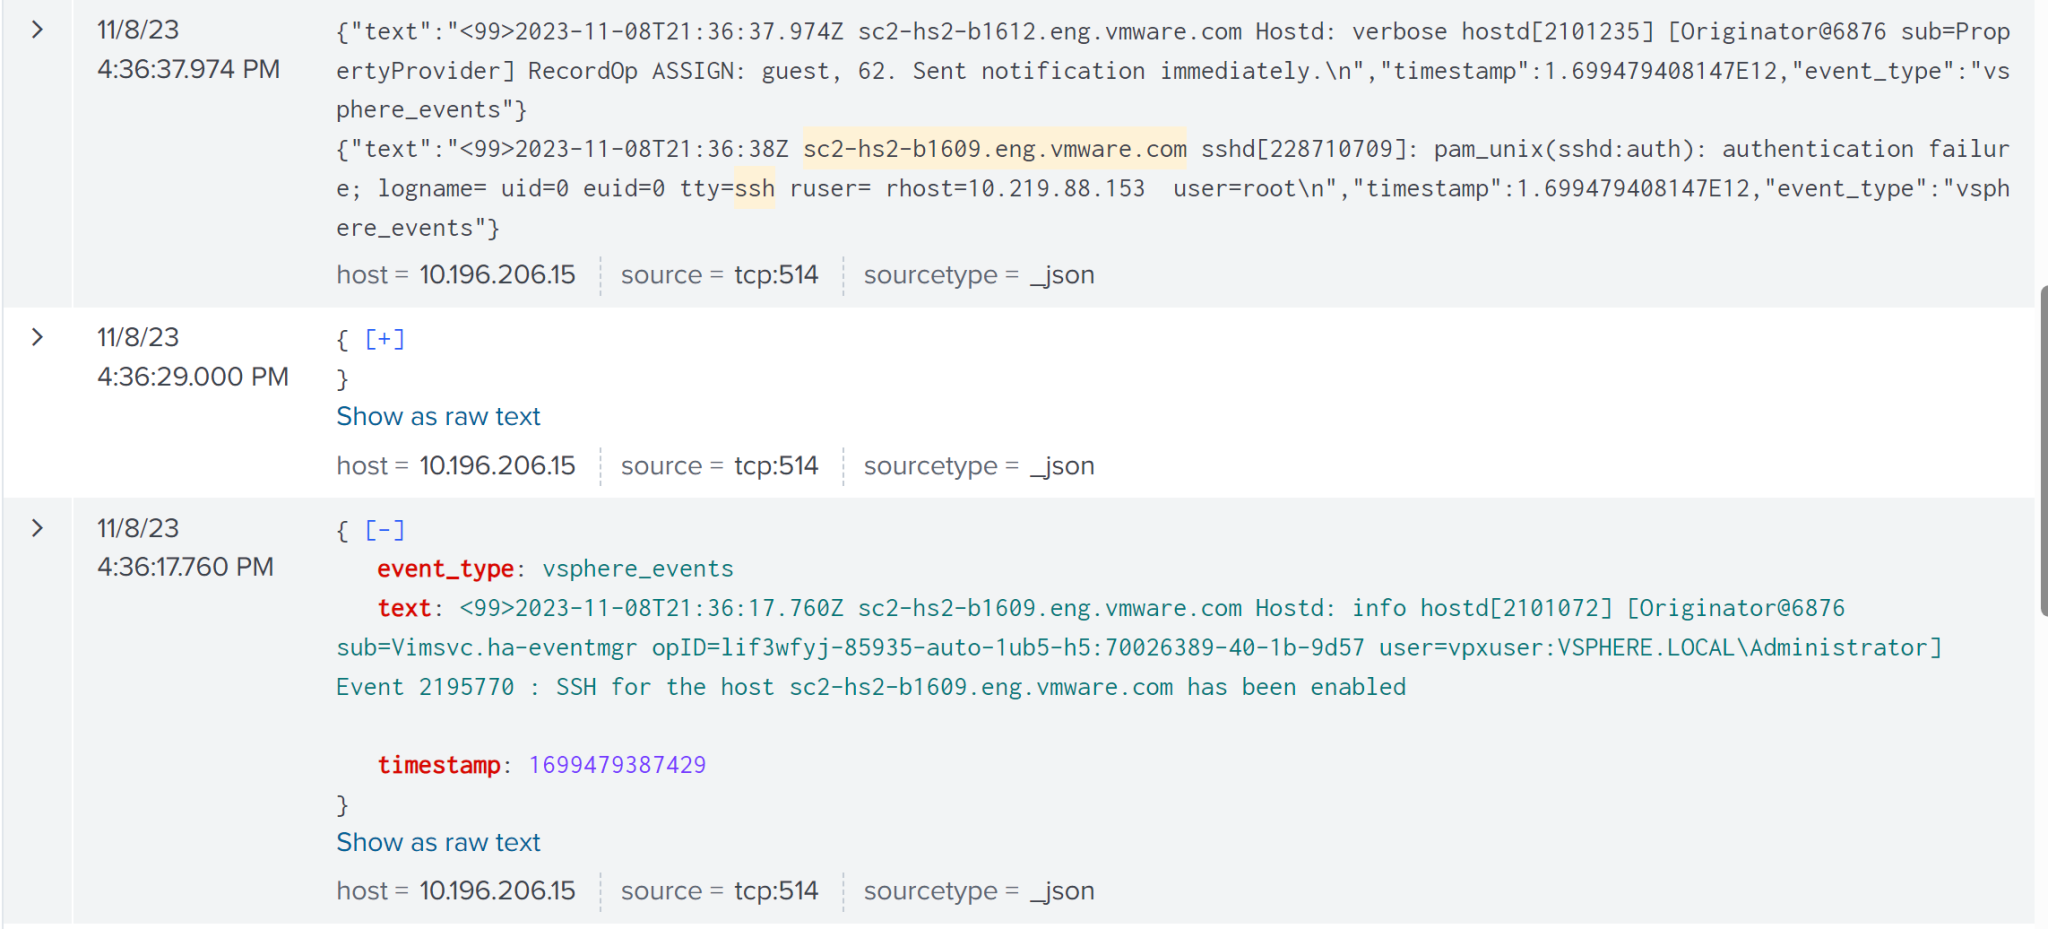Click the text field name in expanded JSON
Image resolution: width=2048 pixels, height=929 pixels.
click(x=404, y=607)
